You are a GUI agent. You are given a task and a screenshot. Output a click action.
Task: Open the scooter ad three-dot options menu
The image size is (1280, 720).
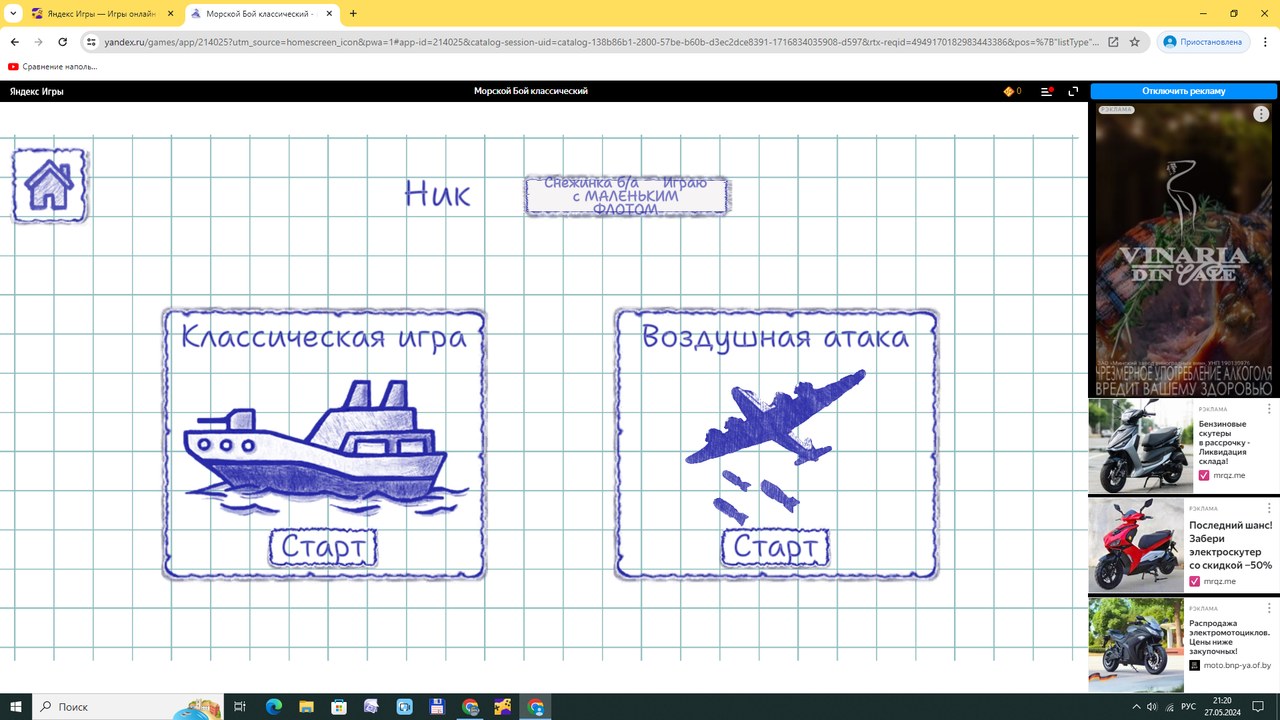click(x=1269, y=408)
